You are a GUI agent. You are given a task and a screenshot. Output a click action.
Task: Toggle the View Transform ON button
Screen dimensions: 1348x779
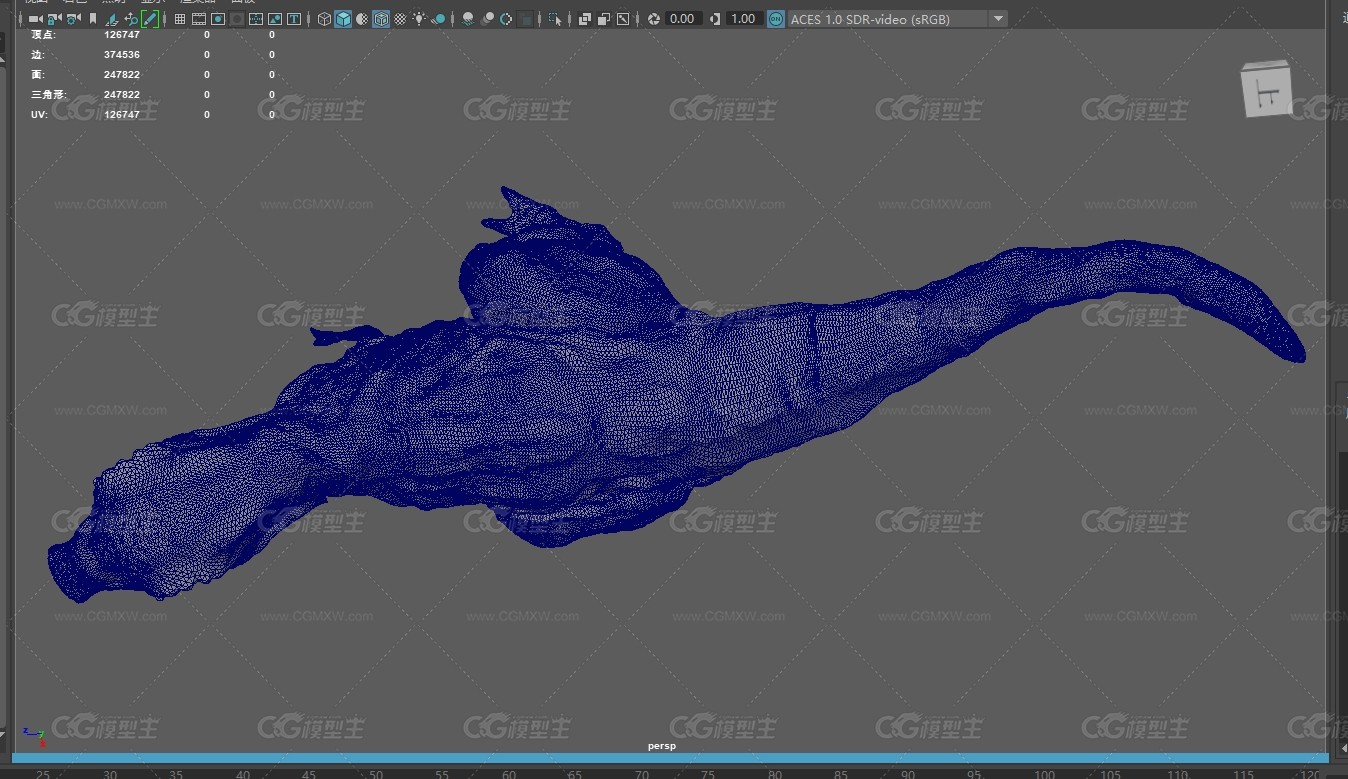[x=776, y=19]
